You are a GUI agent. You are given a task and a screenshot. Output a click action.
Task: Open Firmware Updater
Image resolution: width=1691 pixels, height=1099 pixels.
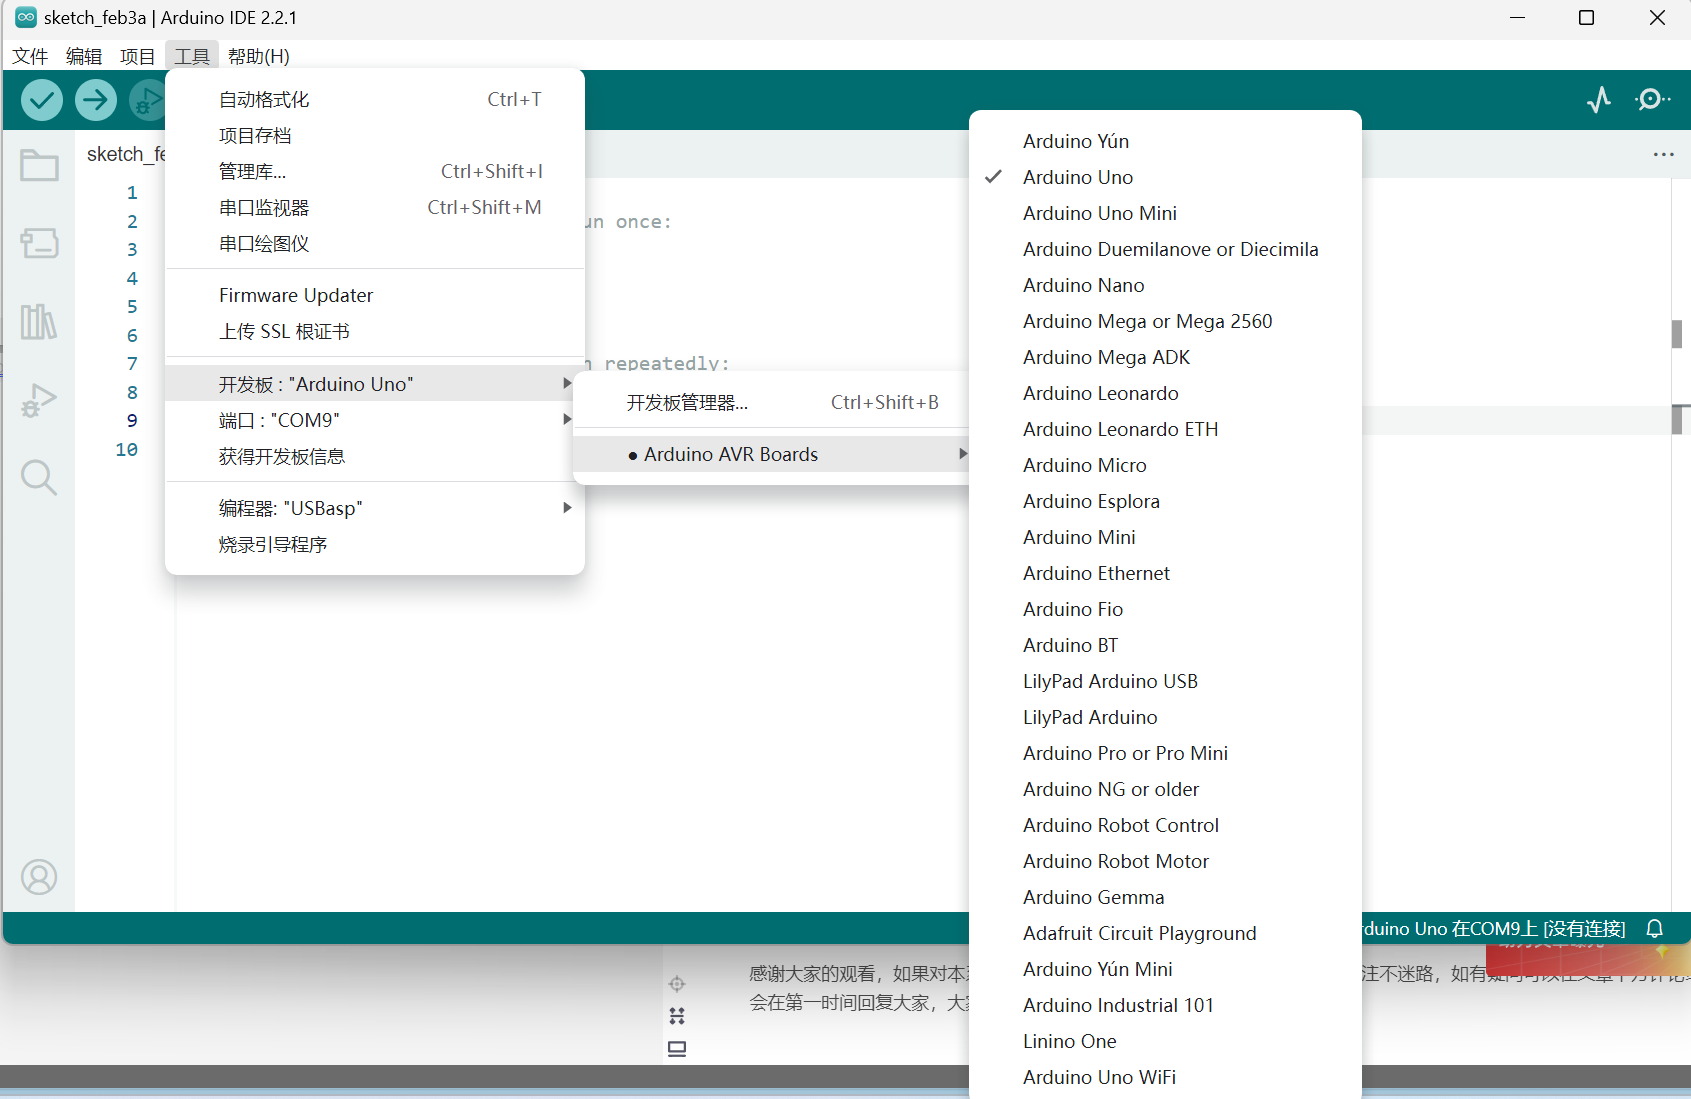375,295
